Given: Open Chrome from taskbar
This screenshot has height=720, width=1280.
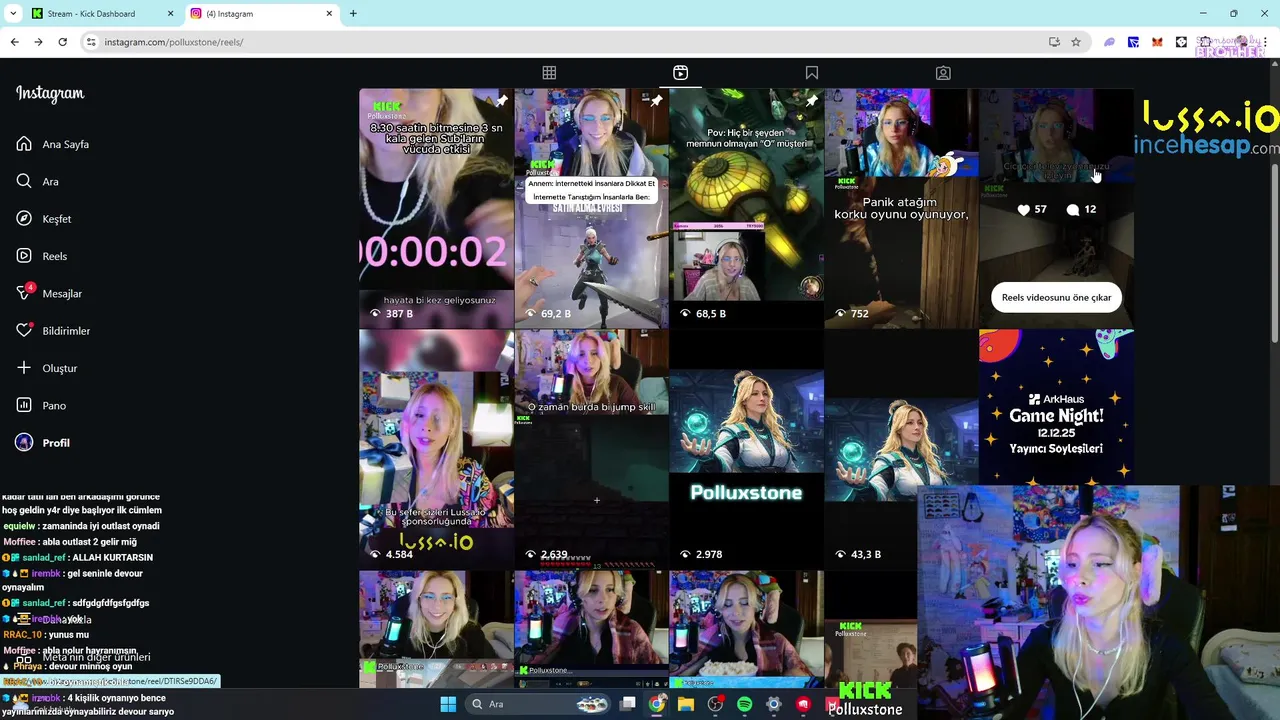Looking at the screenshot, I should 657,704.
